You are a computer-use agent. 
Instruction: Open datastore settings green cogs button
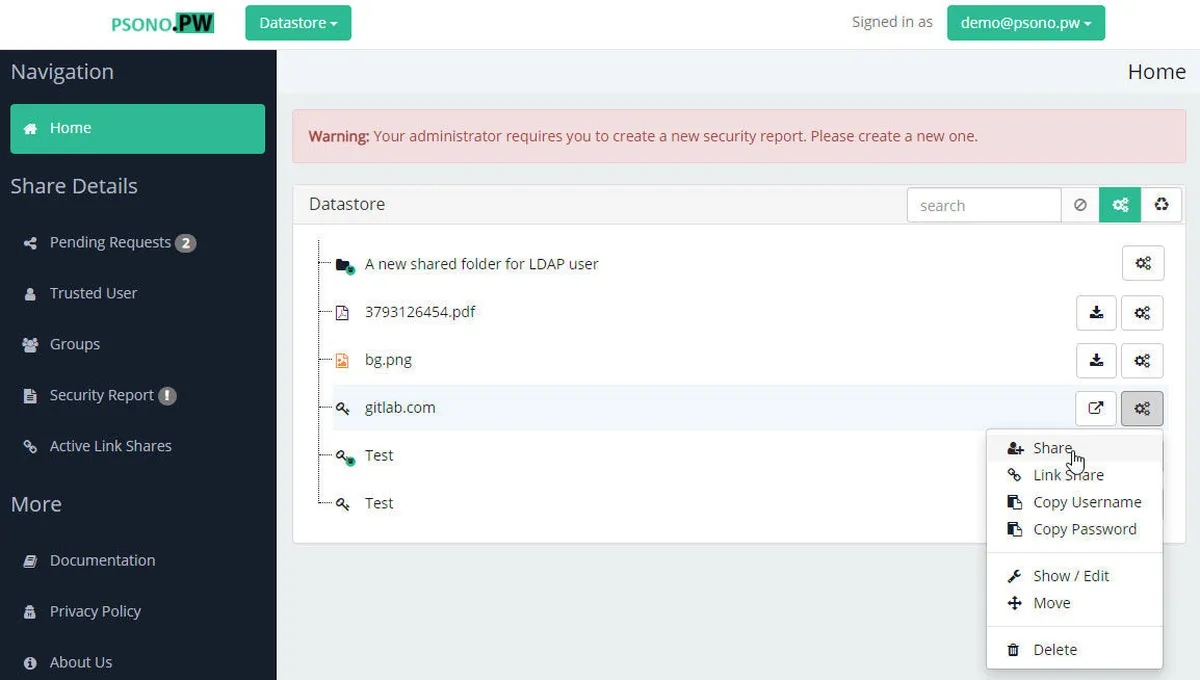[1120, 205]
